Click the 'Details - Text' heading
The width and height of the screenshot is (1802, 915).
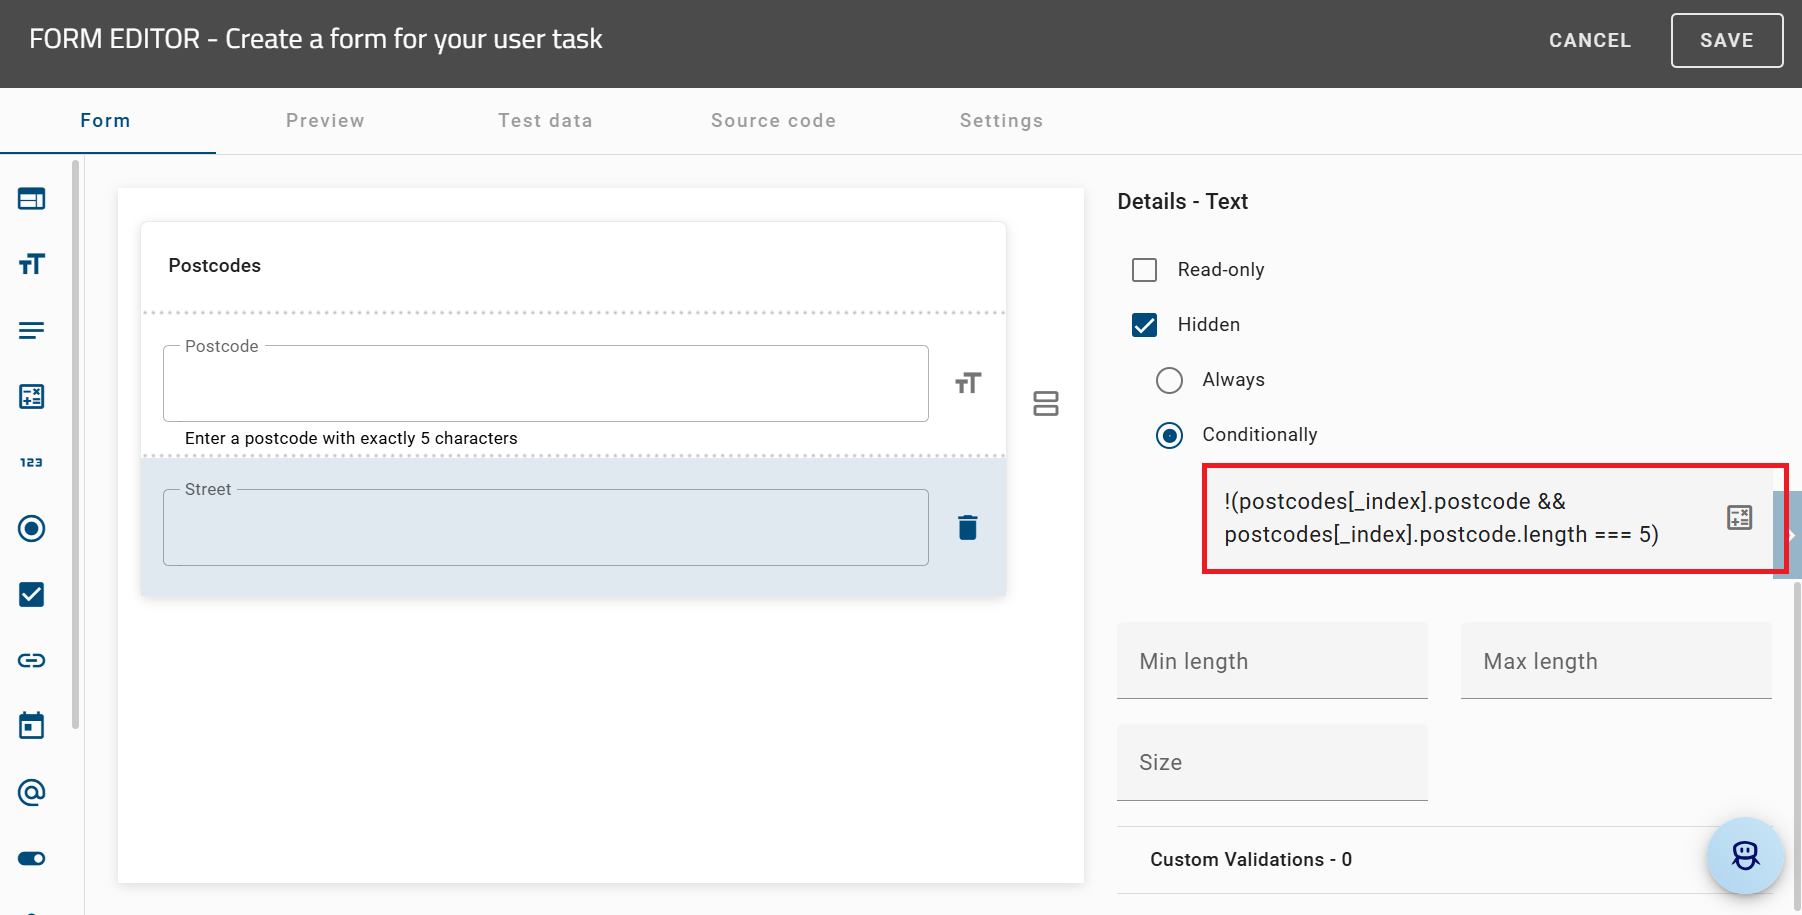1183,202
